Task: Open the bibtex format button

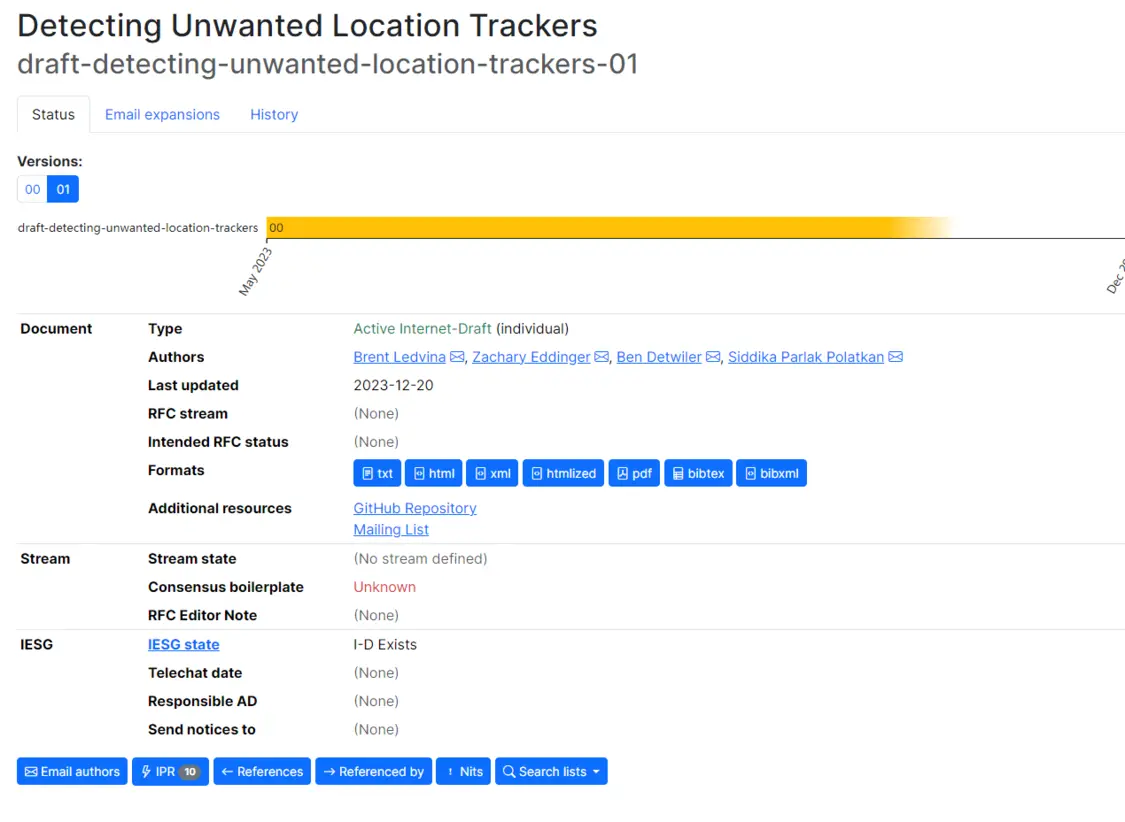Action: click(698, 473)
